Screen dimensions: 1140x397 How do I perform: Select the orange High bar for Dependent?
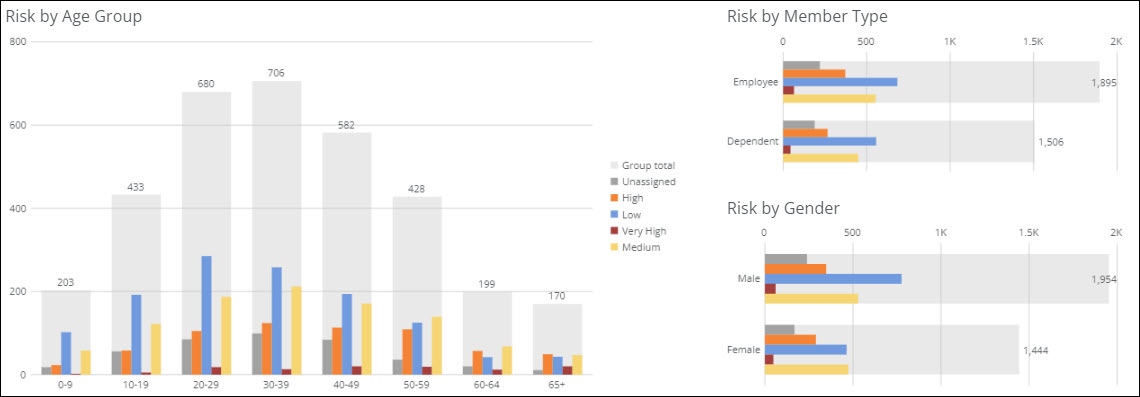(x=806, y=133)
